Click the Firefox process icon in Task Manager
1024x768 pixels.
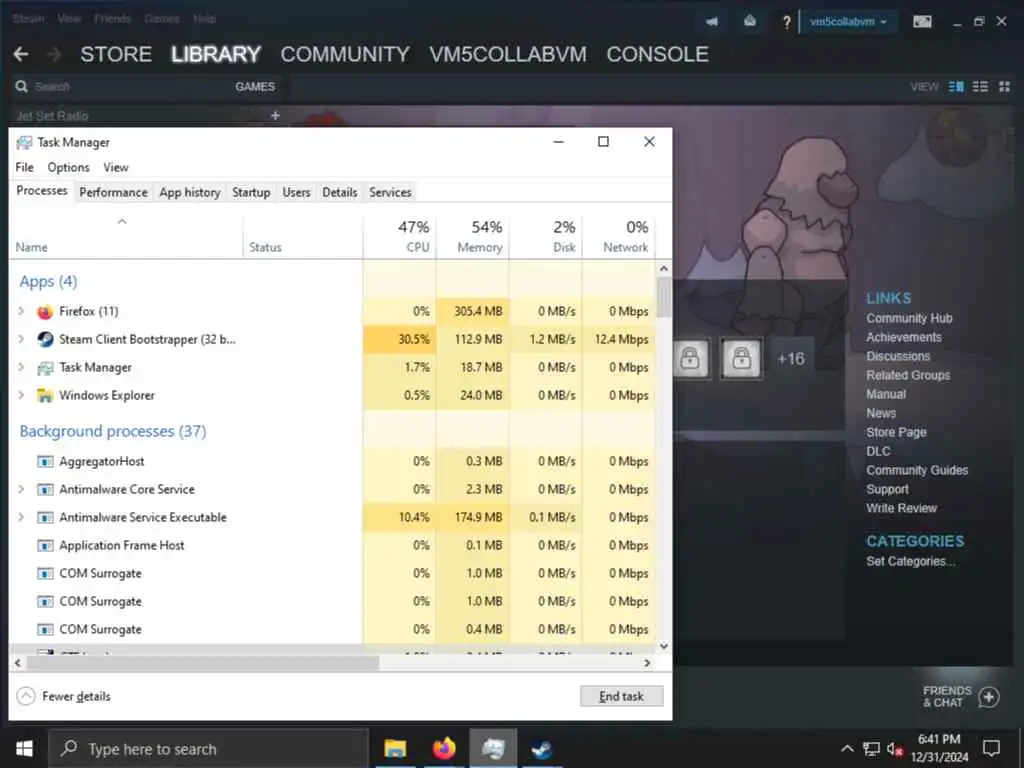coord(45,312)
